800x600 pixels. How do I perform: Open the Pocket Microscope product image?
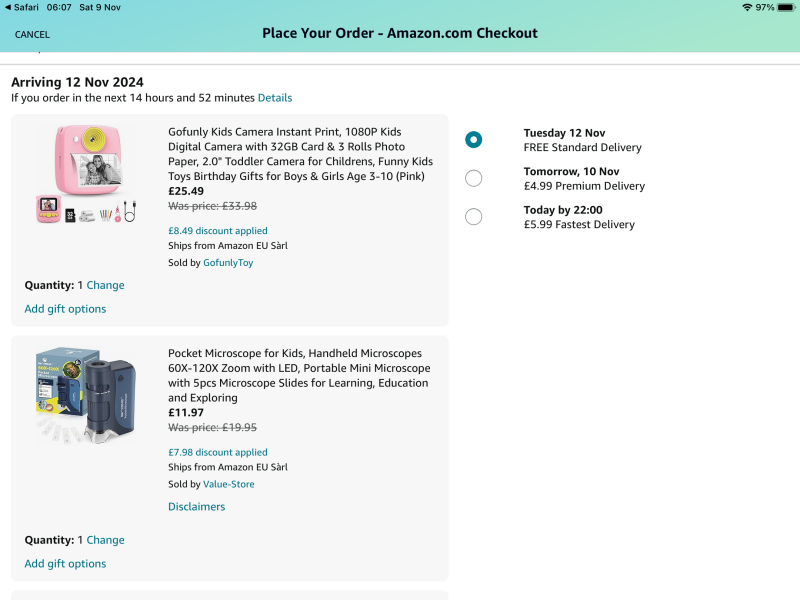(85, 393)
